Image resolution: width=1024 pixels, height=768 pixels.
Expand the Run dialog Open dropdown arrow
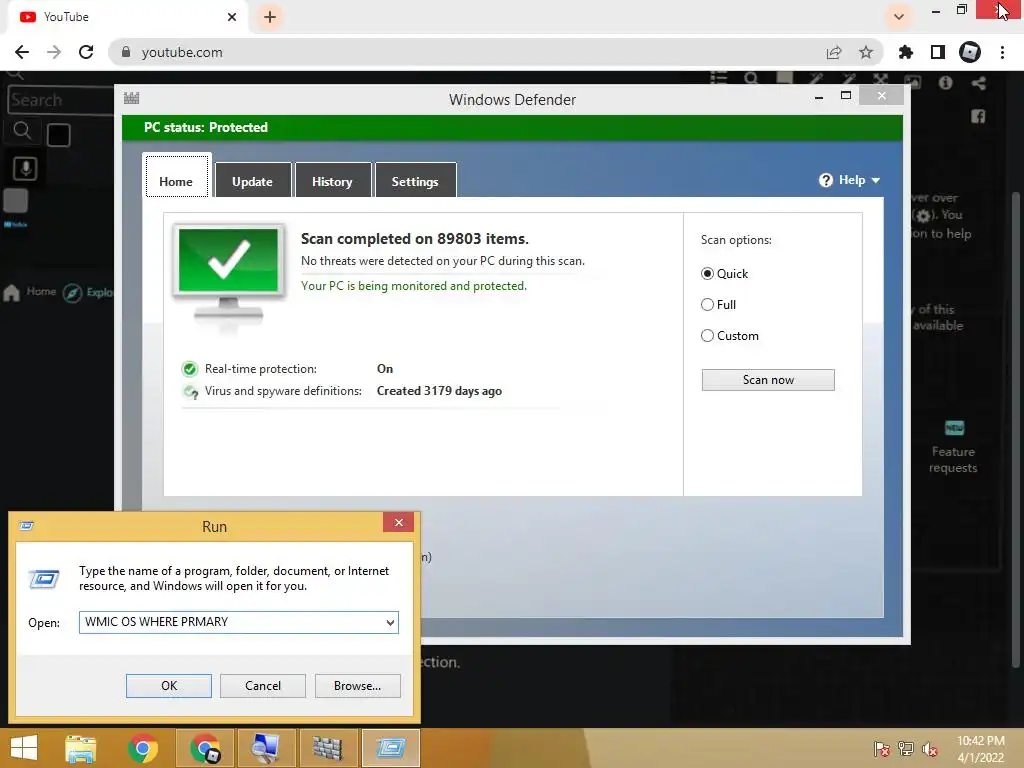(x=391, y=622)
